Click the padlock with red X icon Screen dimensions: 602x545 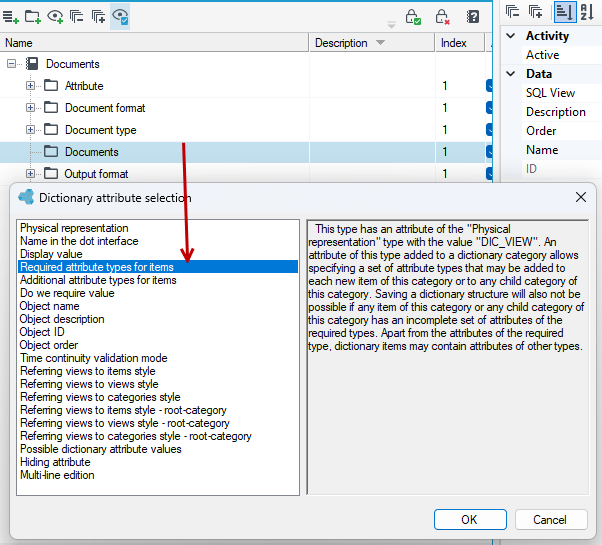[x=442, y=17]
